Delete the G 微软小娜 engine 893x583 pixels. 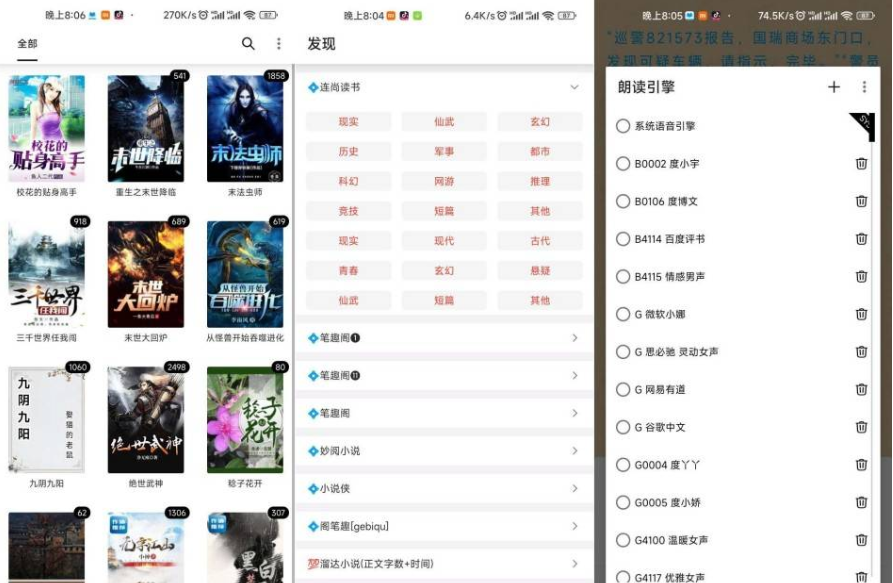tap(861, 314)
